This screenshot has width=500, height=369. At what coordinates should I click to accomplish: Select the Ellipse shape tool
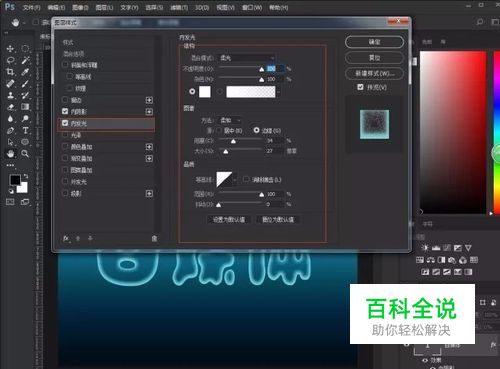point(25,142)
